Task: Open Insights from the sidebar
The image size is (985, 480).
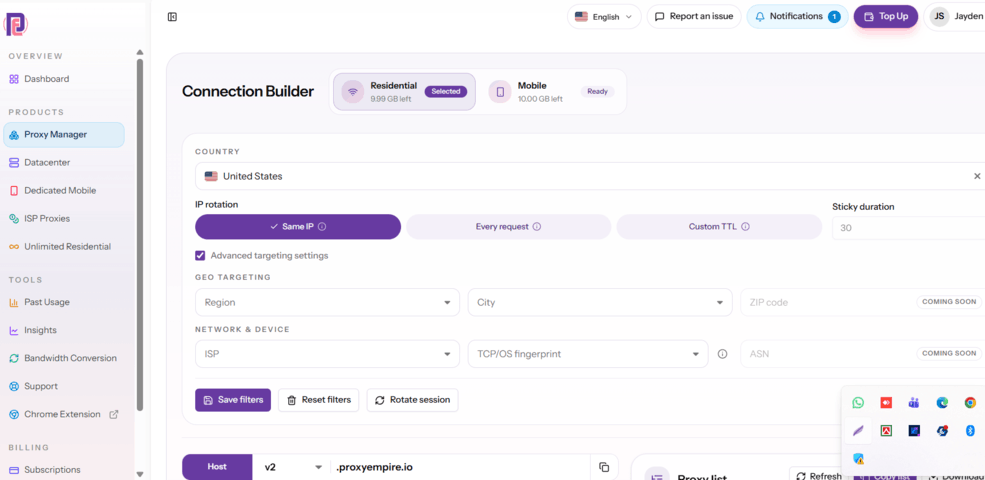Action: pos(40,330)
